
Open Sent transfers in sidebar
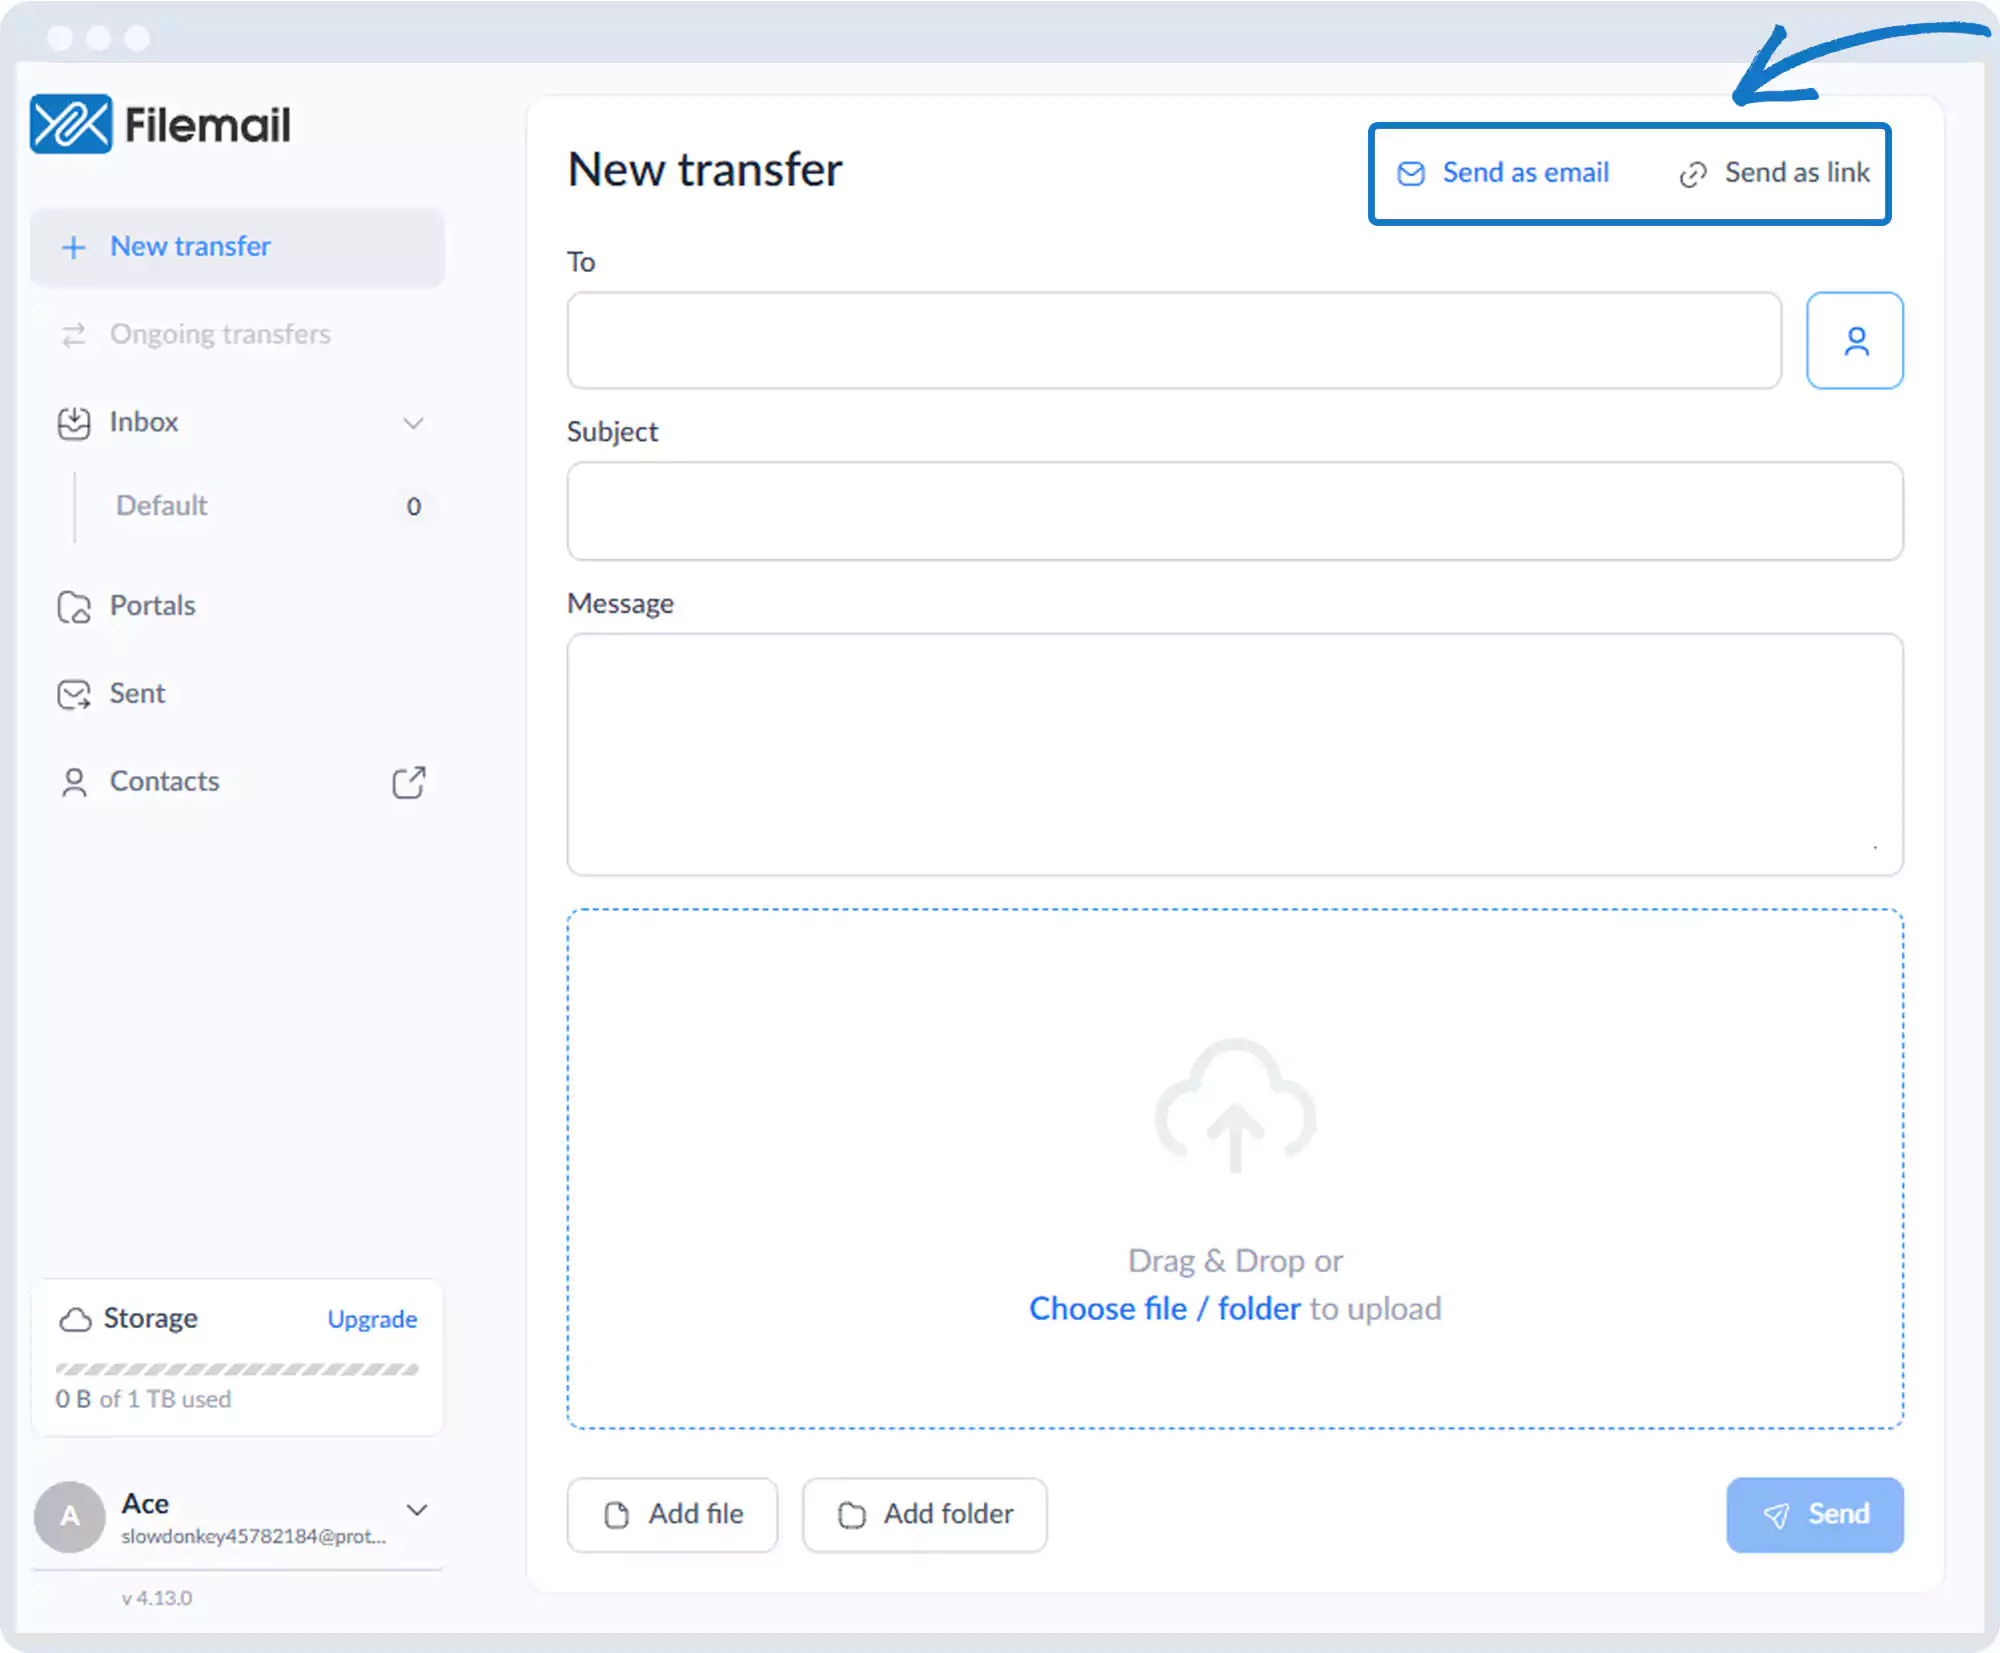pos(137,694)
